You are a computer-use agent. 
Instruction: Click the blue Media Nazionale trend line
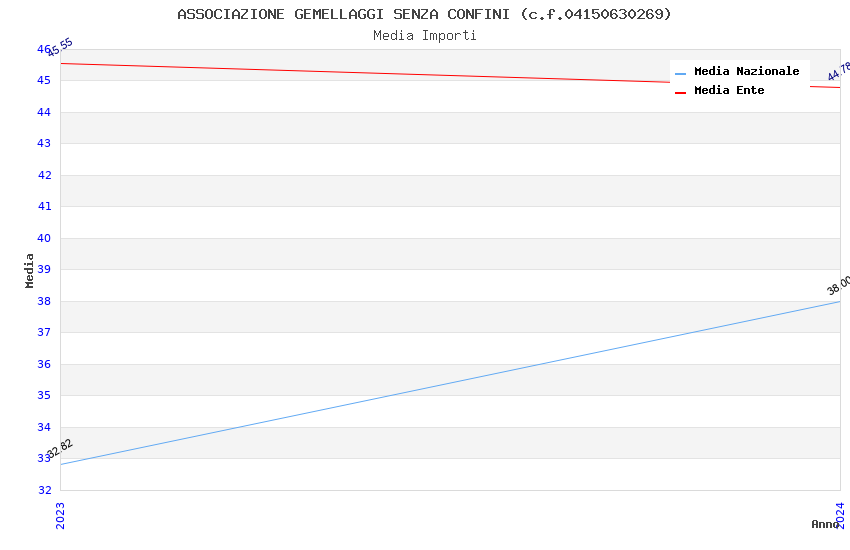pos(450,383)
